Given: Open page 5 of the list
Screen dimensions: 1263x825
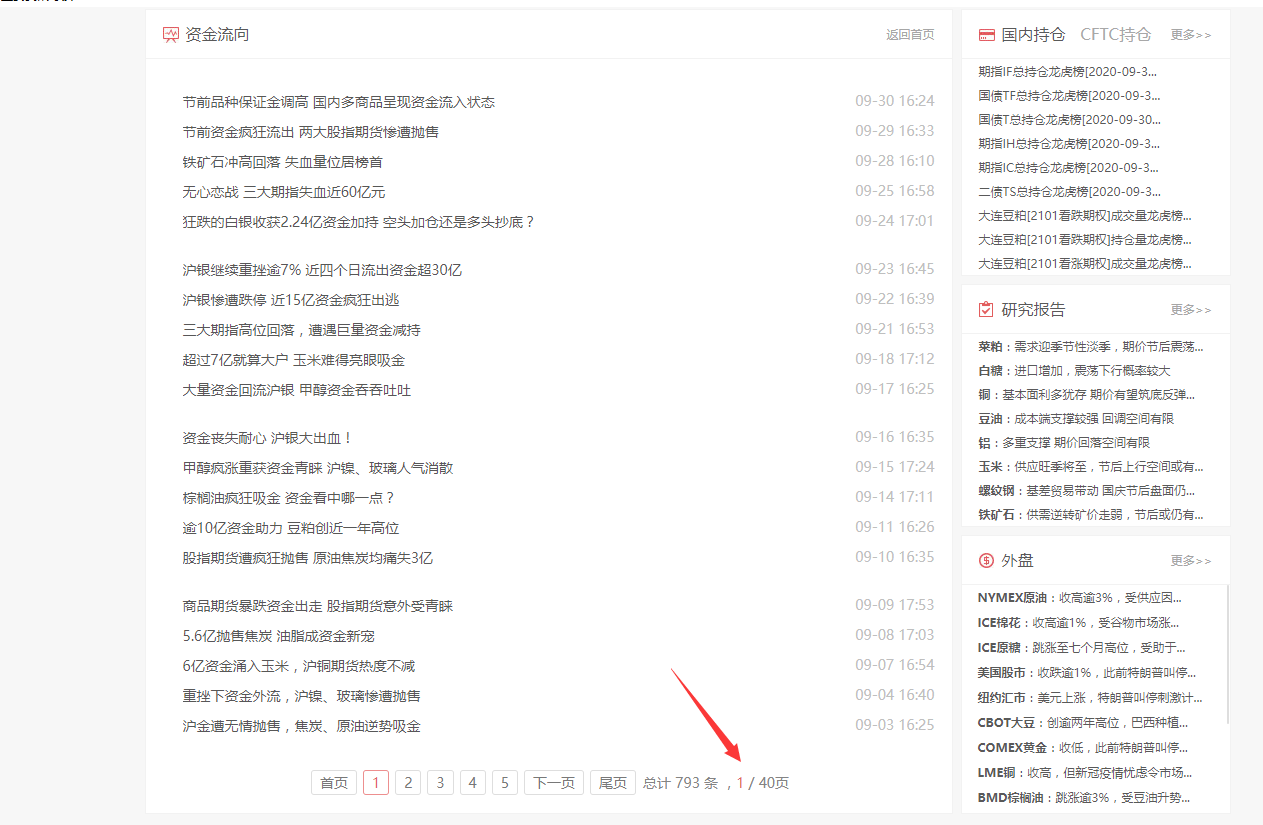Looking at the screenshot, I should (505, 783).
